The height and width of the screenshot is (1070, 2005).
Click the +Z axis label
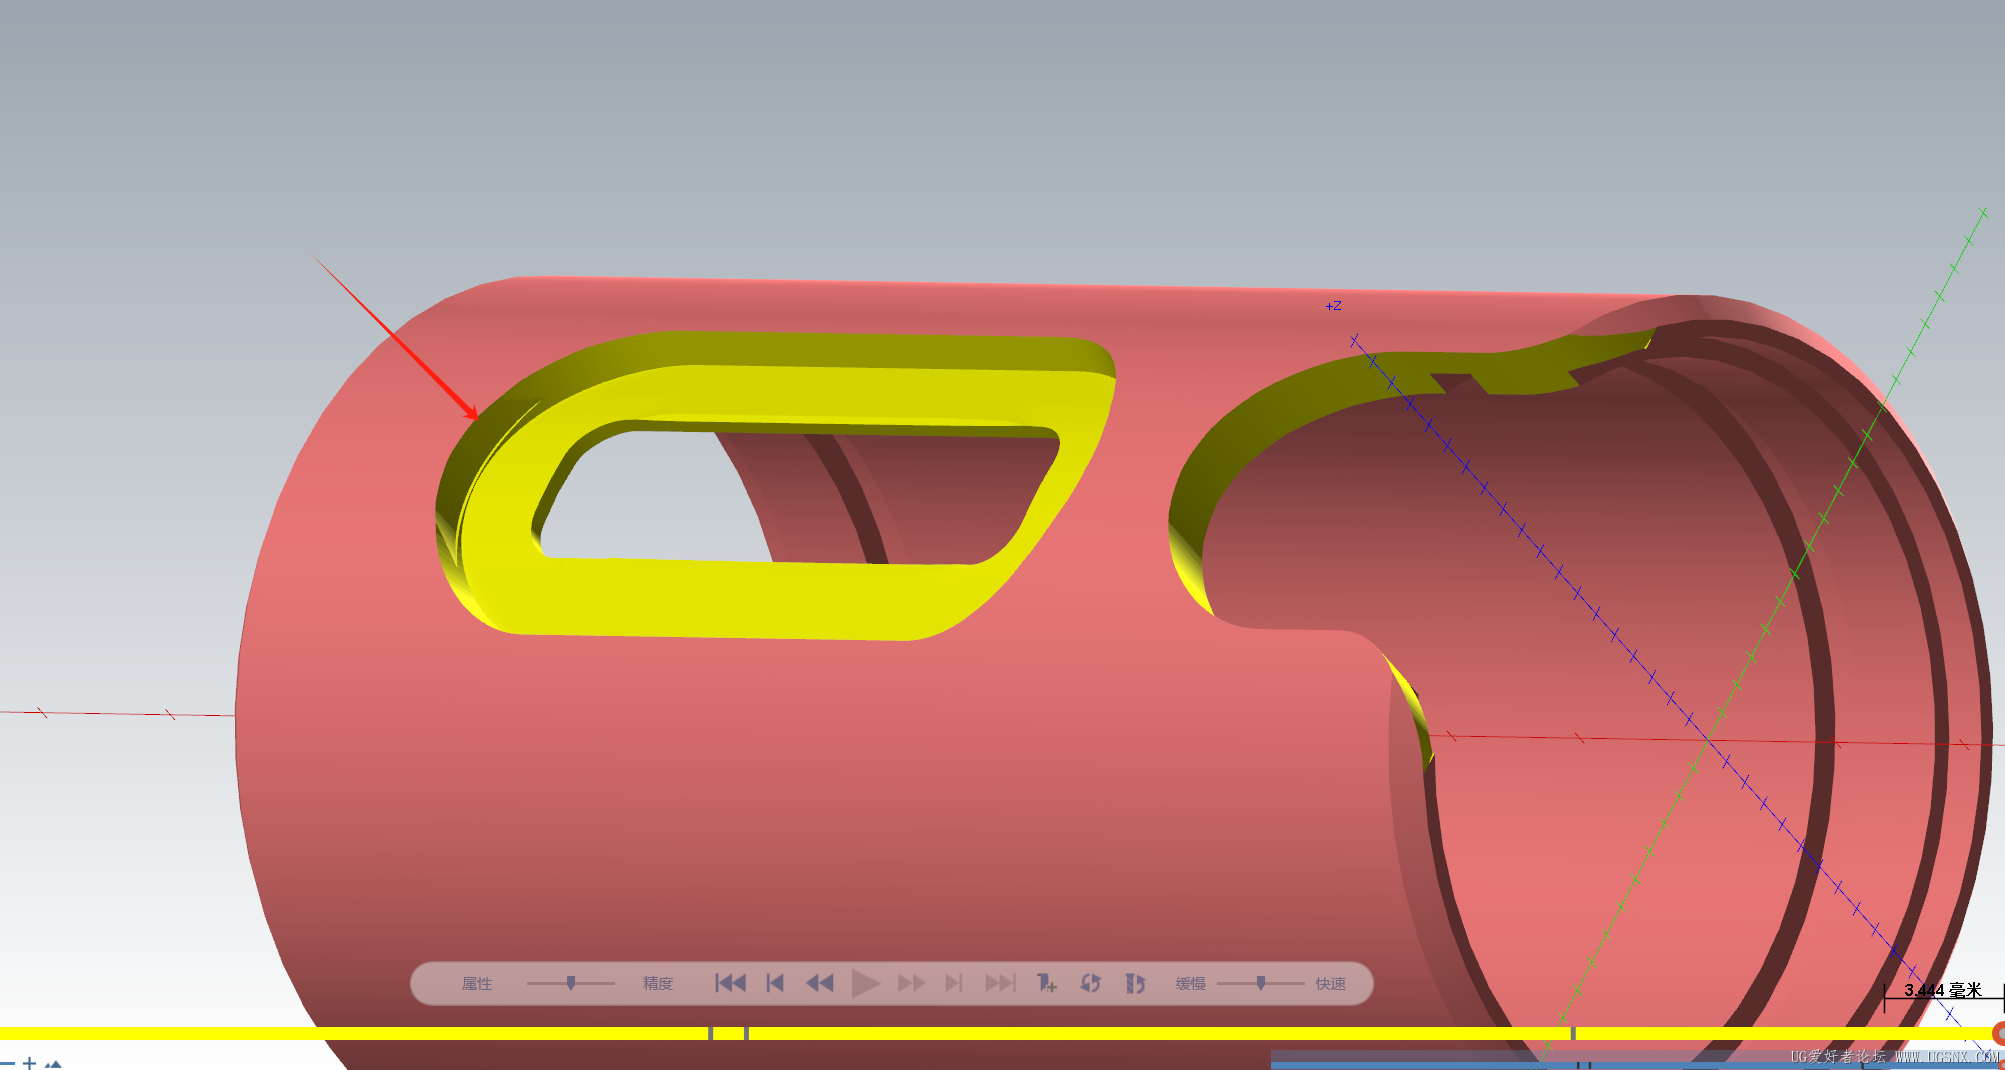pos(1334,306)
